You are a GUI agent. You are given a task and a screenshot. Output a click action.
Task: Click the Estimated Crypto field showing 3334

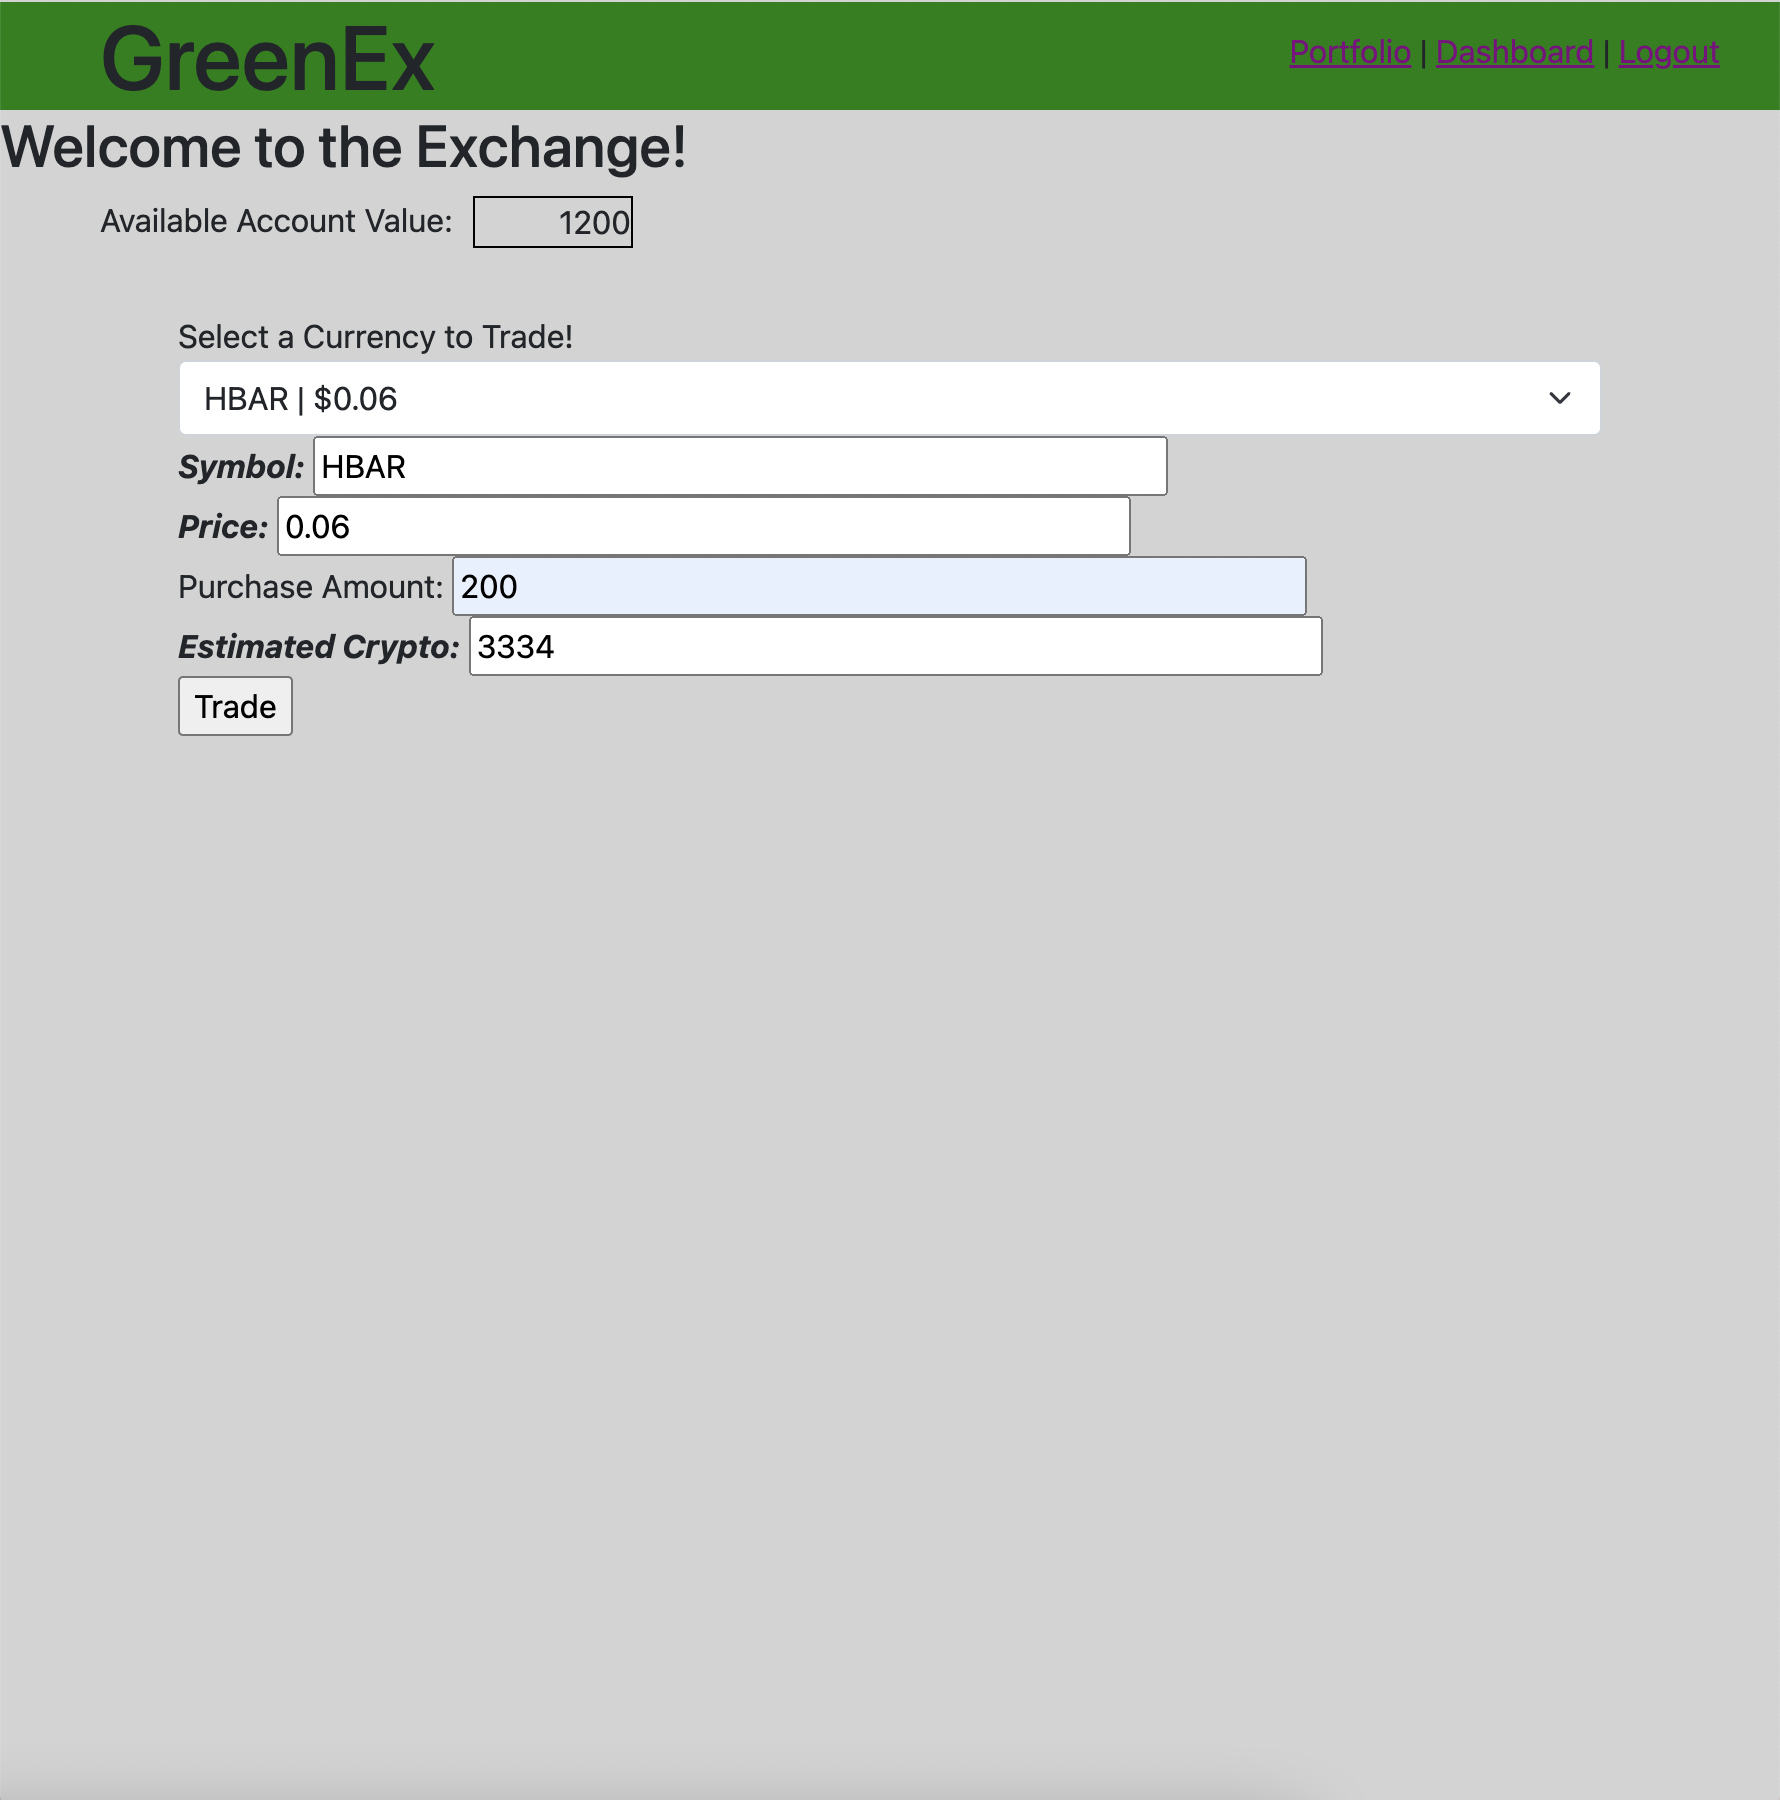[x=895, y=647]
